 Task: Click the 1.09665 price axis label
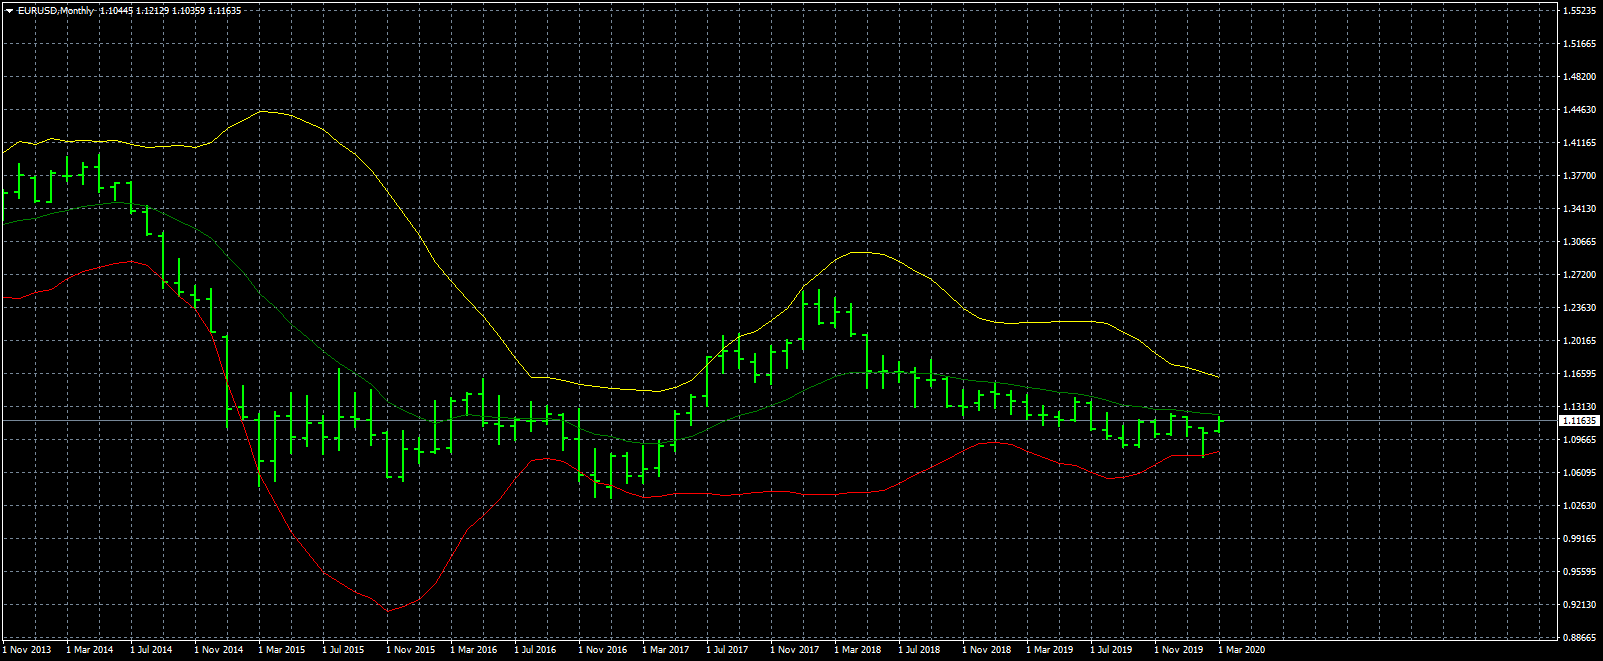click(x=1581, y=440)
